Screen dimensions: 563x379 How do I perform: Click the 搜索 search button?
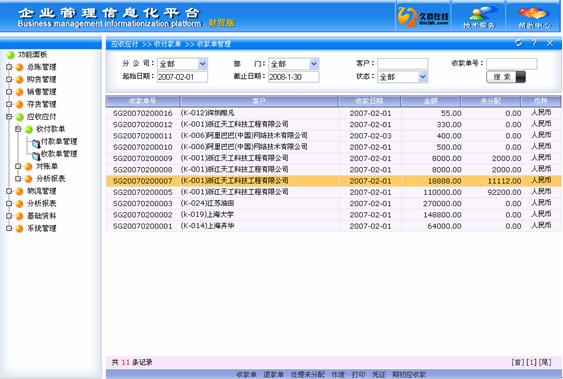coord(506,77)
